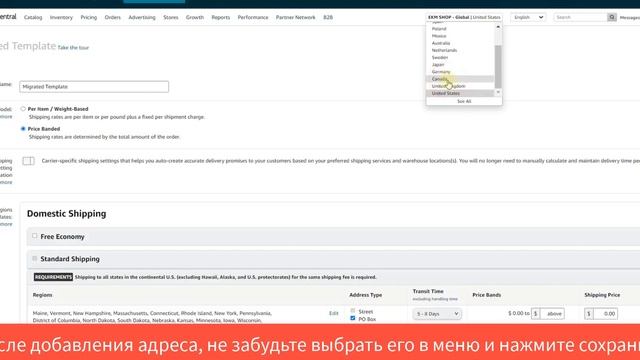
Task: Click the marketplace list scroll-up arrow
Action: click(x=498, y=27)
